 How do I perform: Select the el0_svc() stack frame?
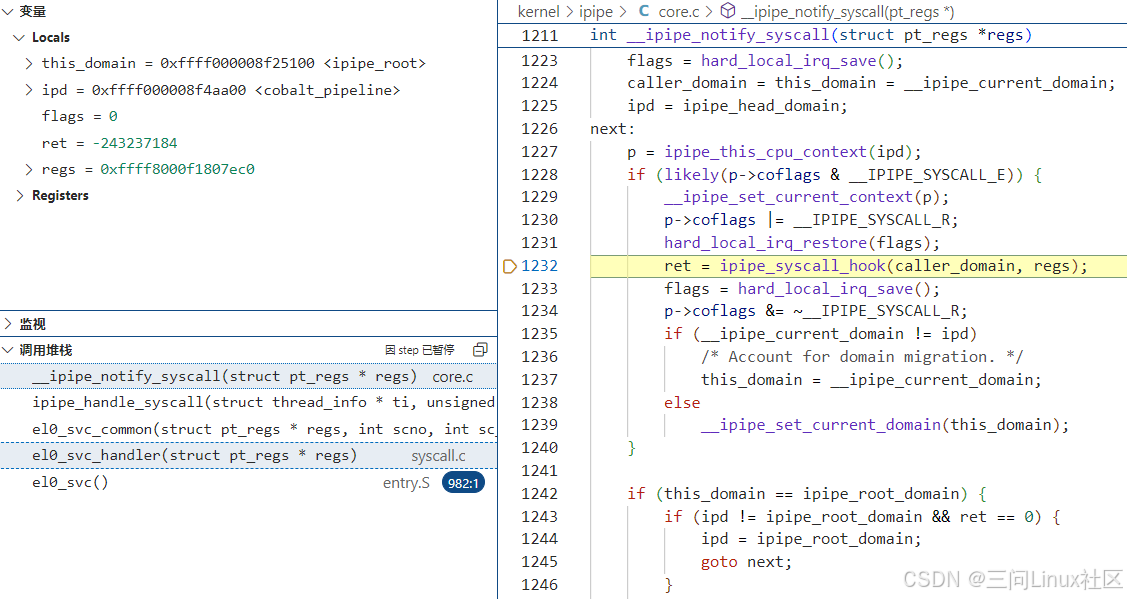(248, 483)
